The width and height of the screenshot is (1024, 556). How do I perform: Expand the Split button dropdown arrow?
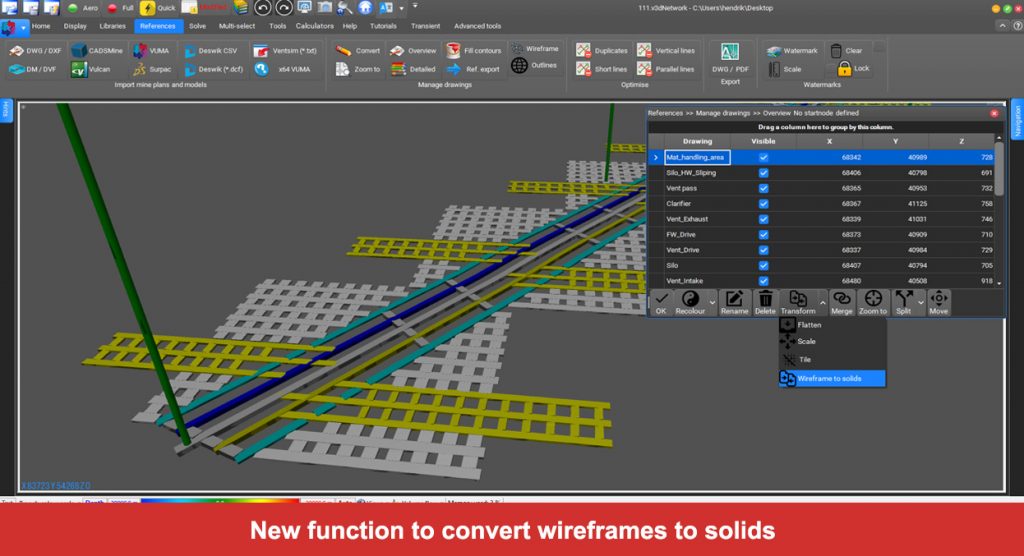920,301
